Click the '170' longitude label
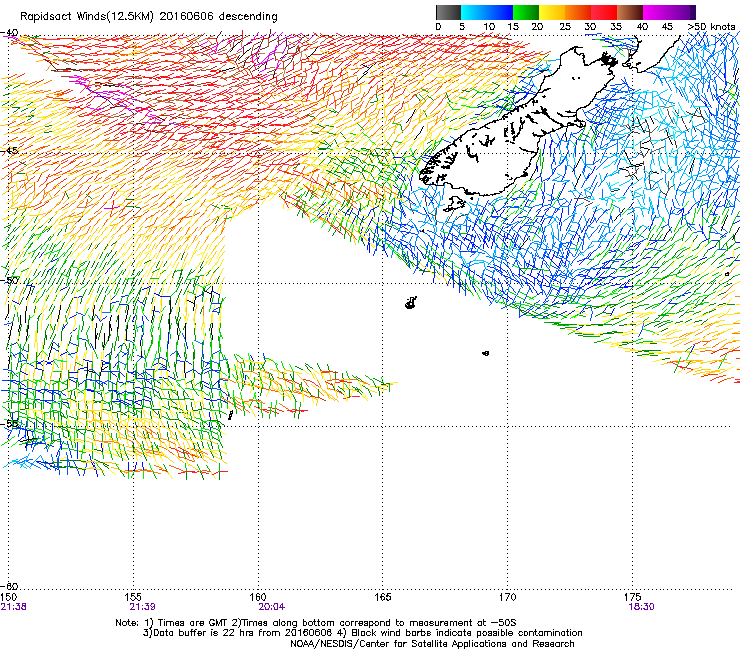This screenshot has width=740, height=650. coord(507,597)
